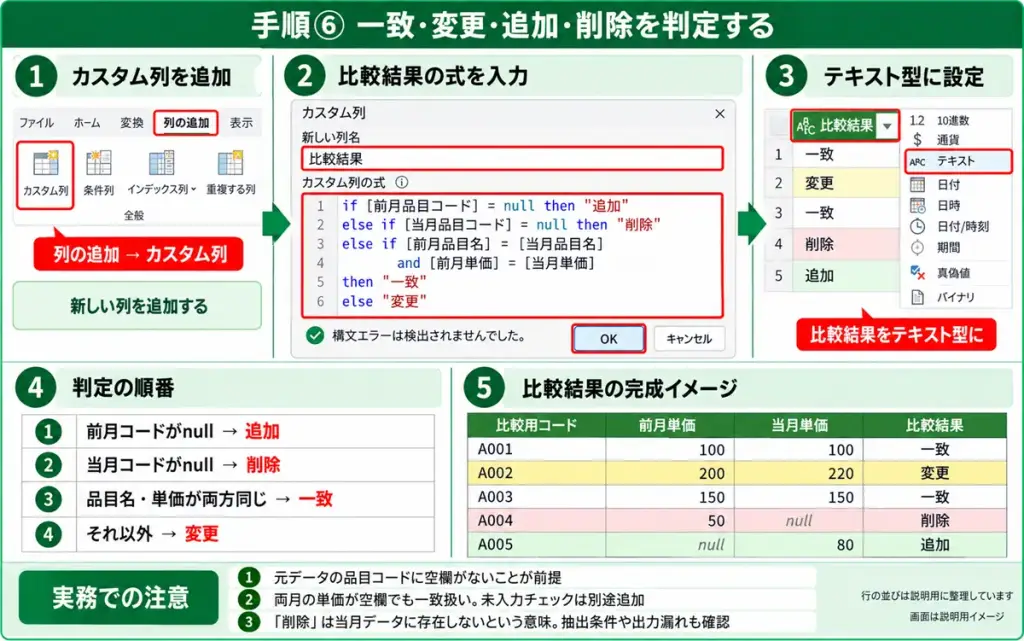Click the 前月コードがnull → 追加 row
This screenshot has height=641, width=1024.
tap(228, 431)
